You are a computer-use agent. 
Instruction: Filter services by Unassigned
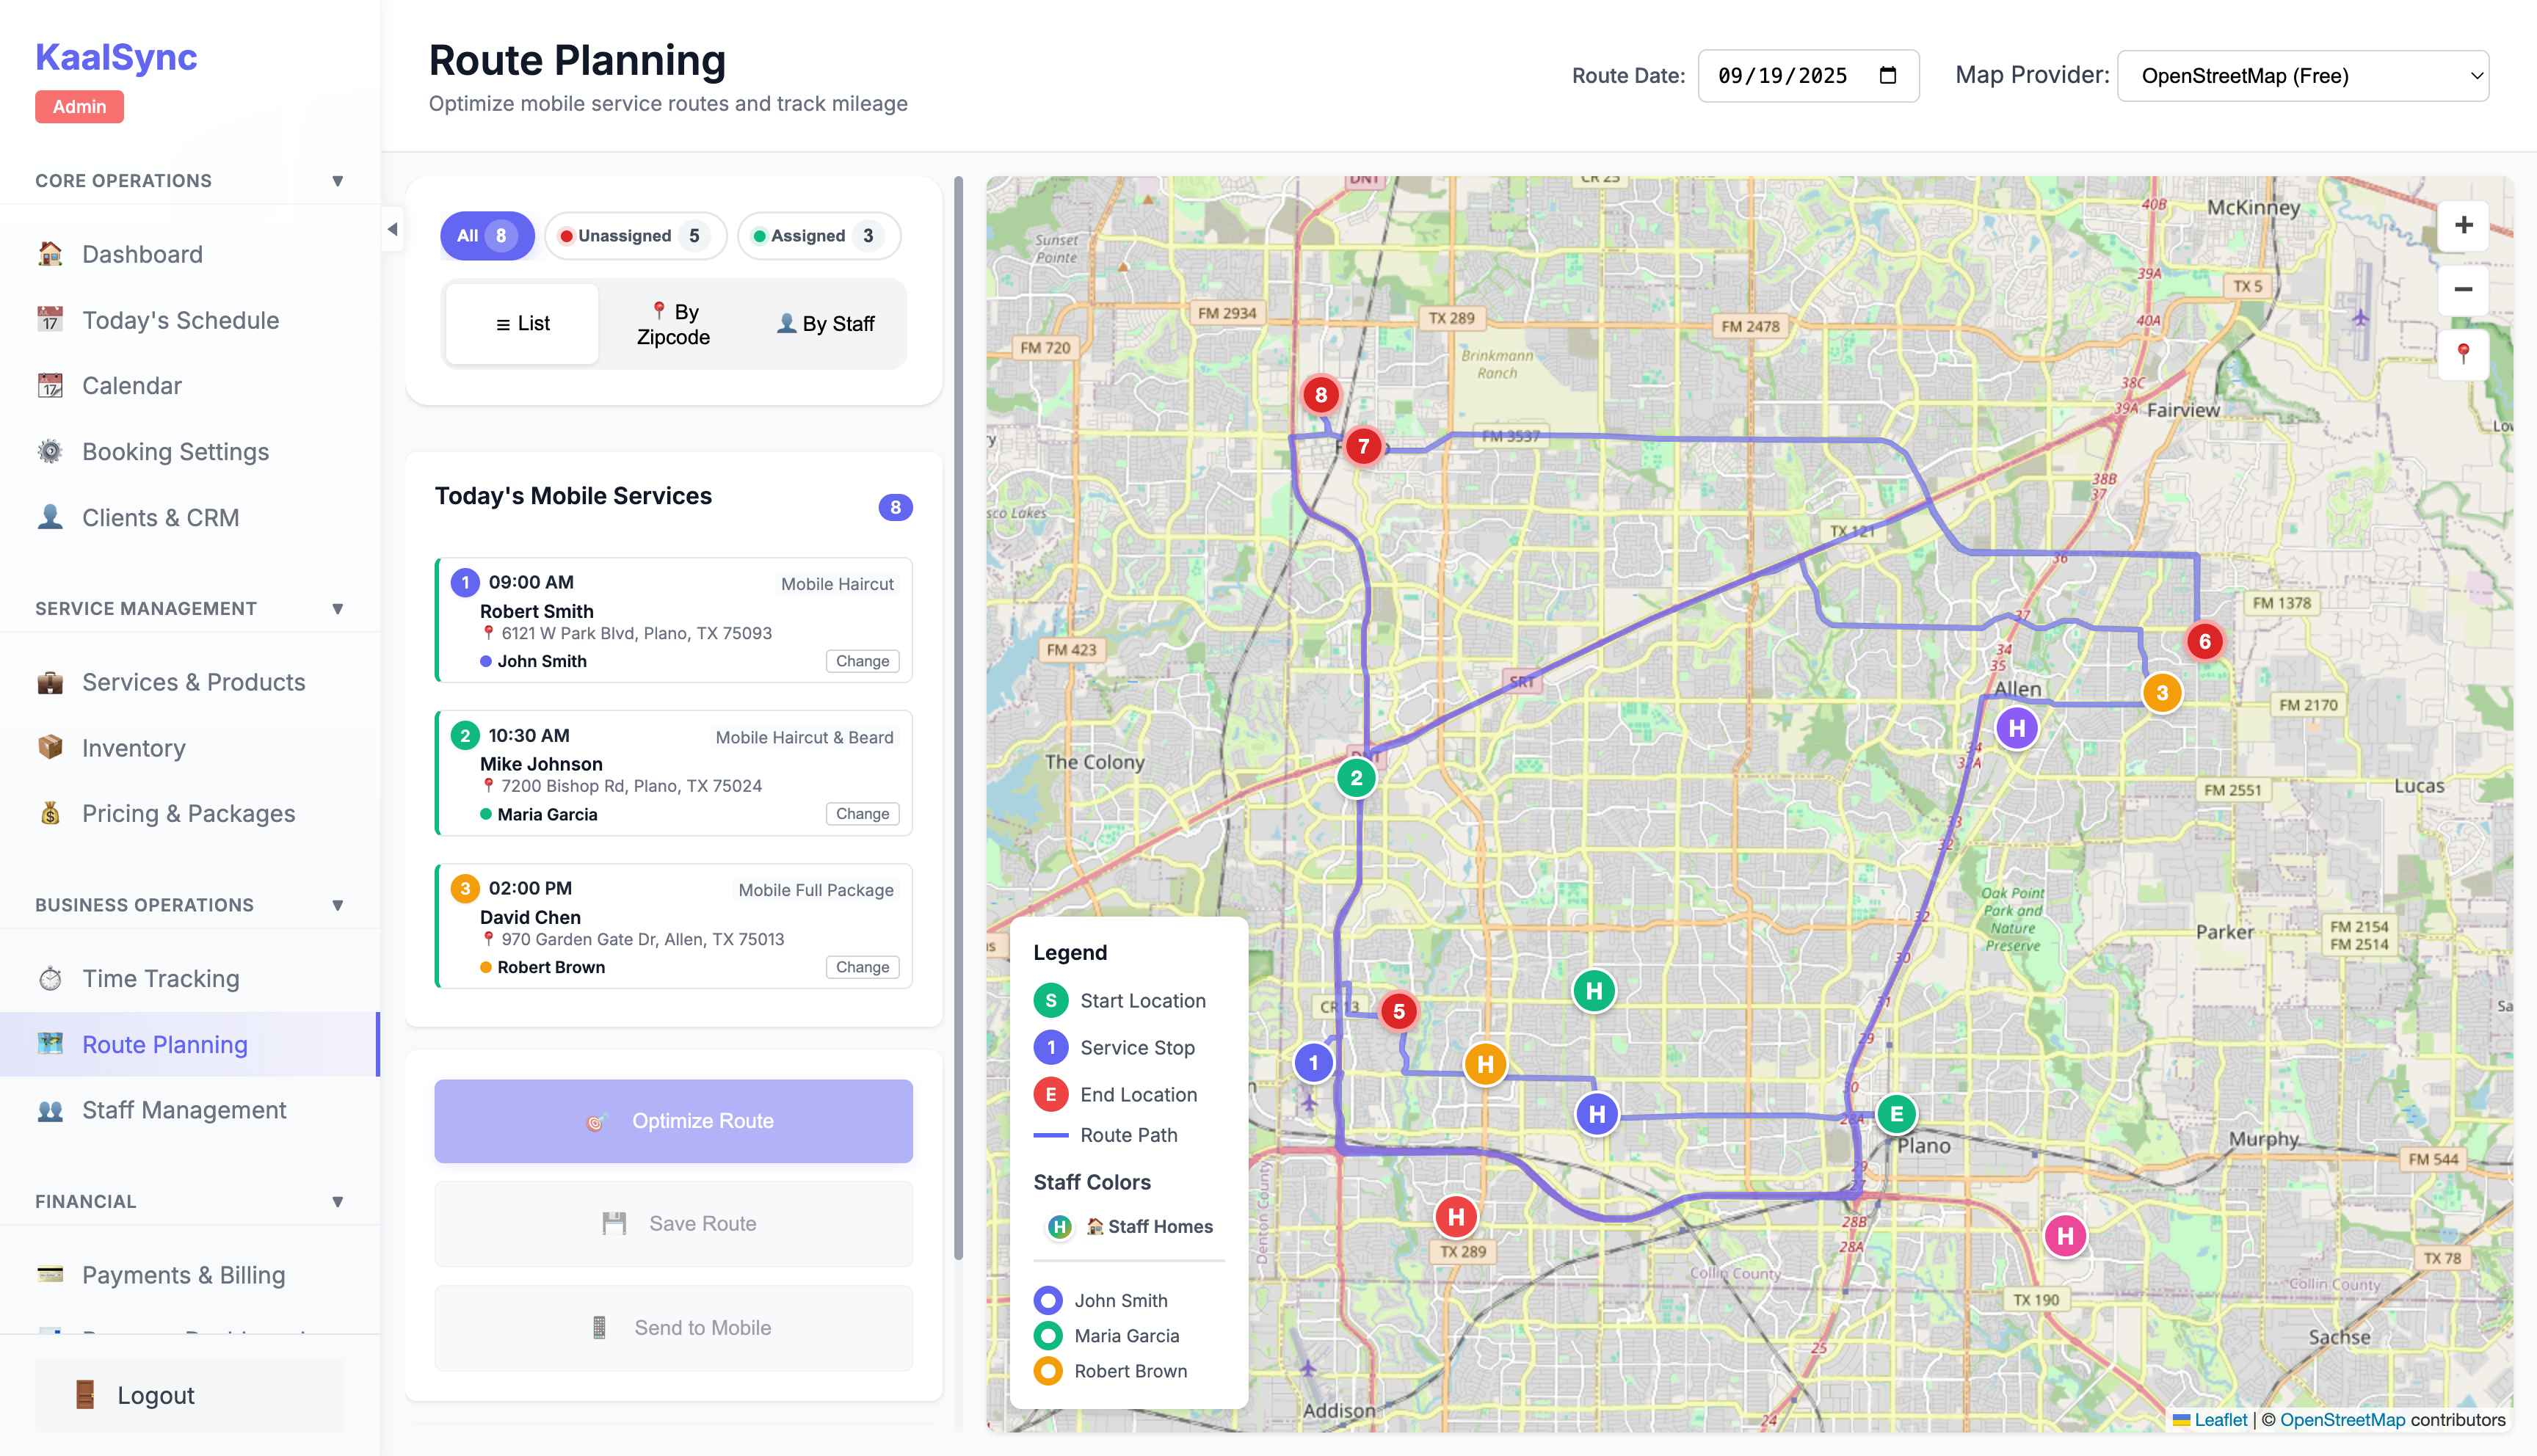[634, 235]
